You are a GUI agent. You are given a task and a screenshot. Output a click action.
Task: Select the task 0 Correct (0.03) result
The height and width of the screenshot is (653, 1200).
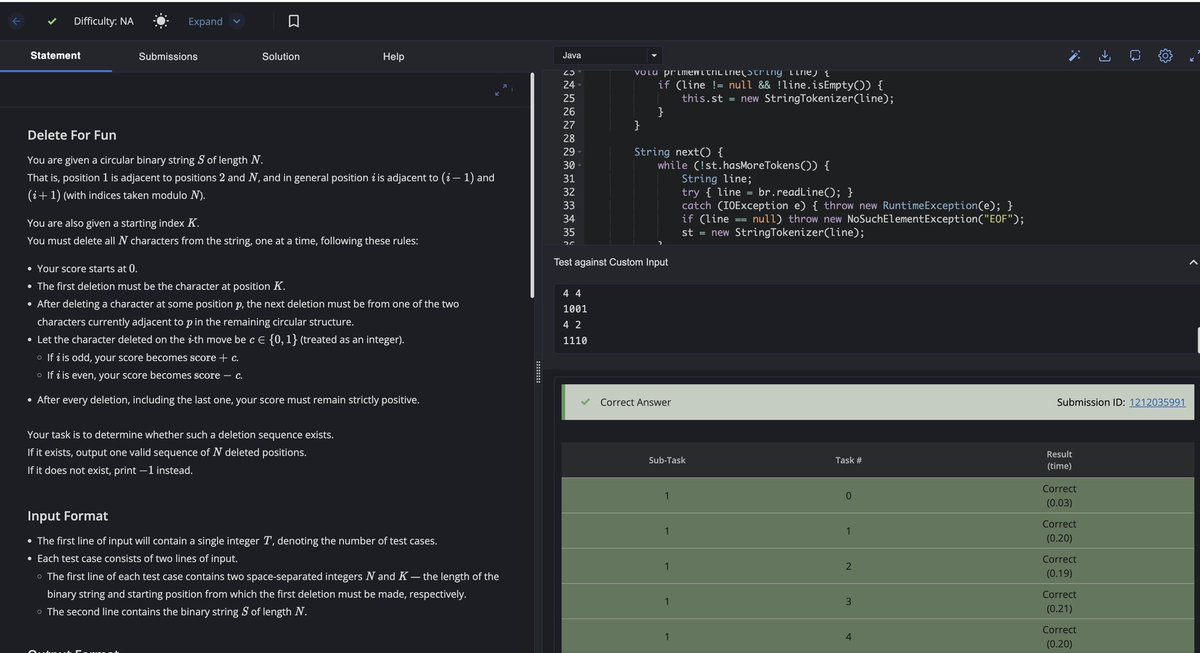[1059, 495]
